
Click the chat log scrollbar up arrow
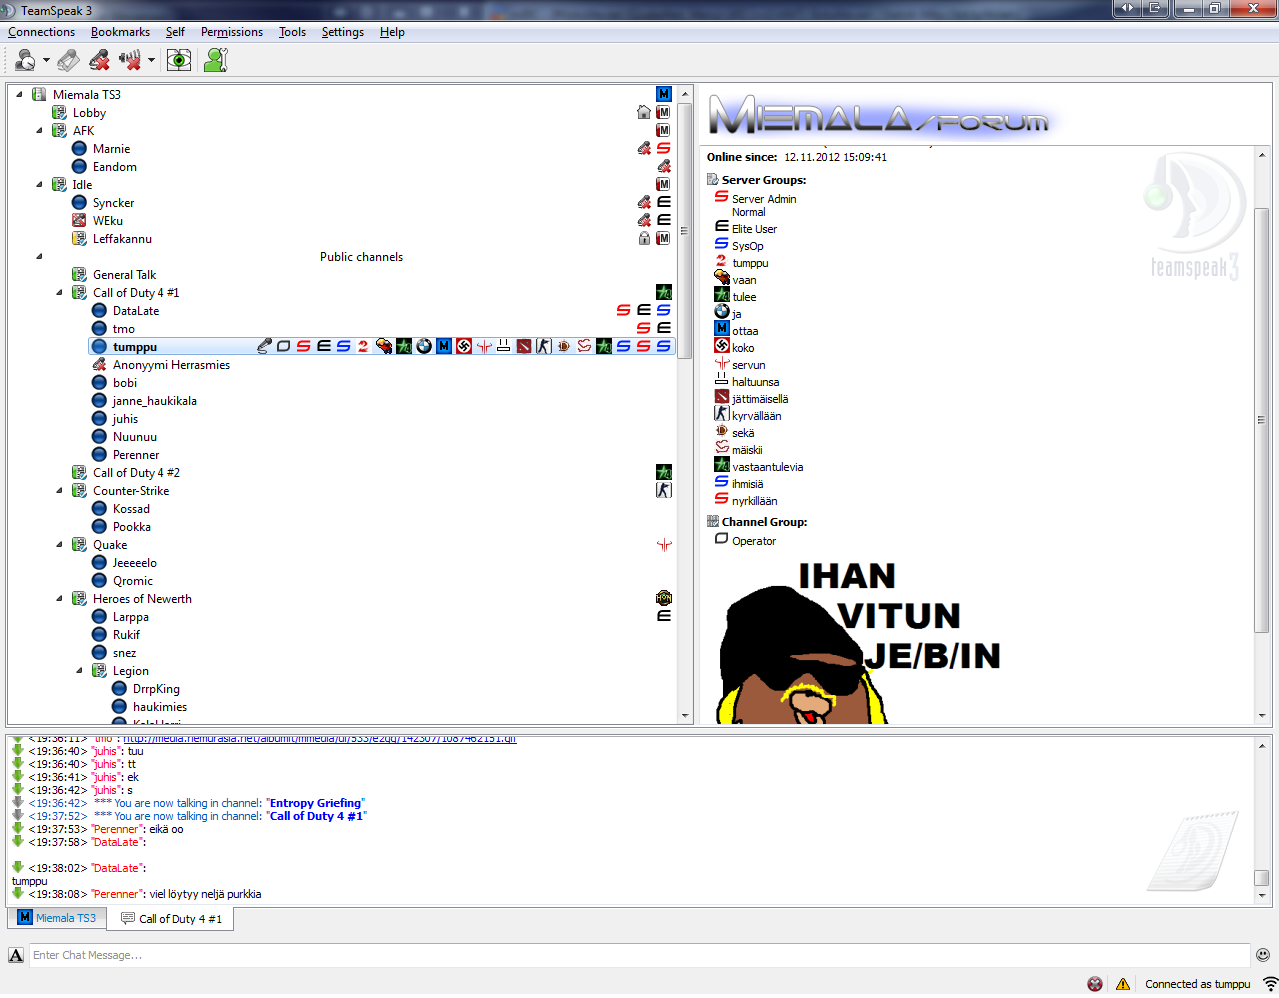tap(1262, 746)
